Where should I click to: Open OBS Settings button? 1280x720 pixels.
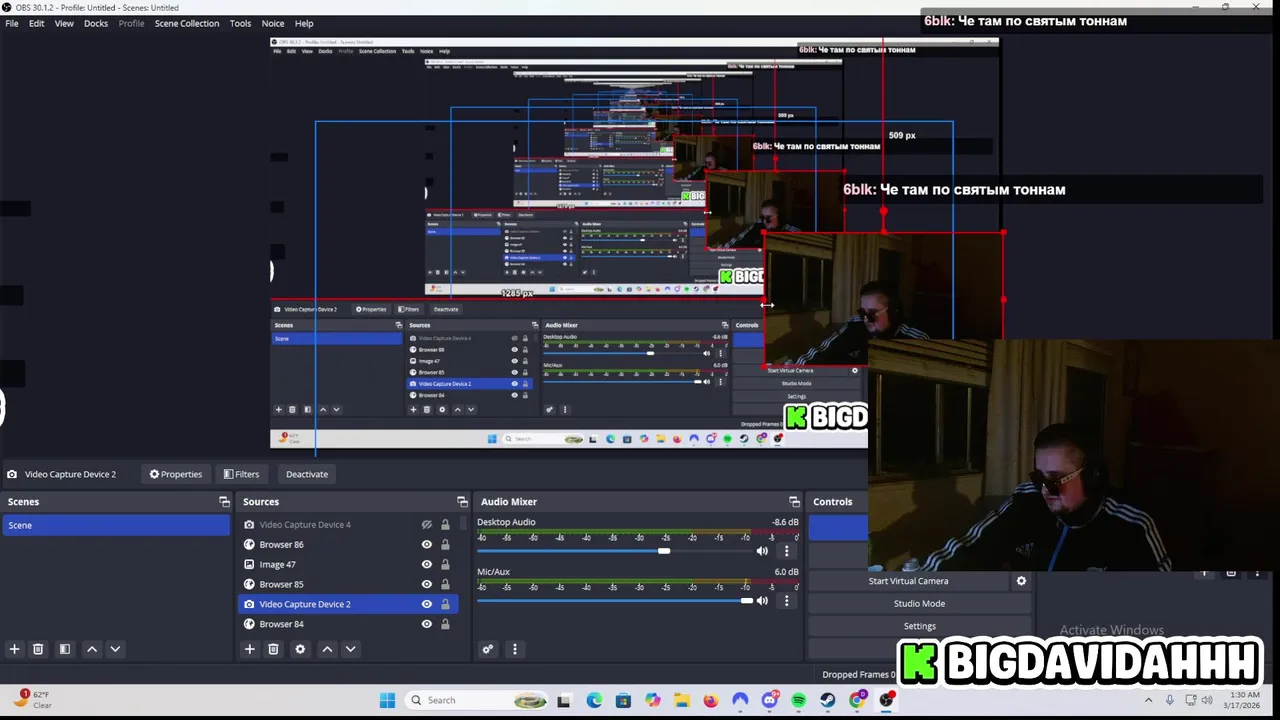919,626
